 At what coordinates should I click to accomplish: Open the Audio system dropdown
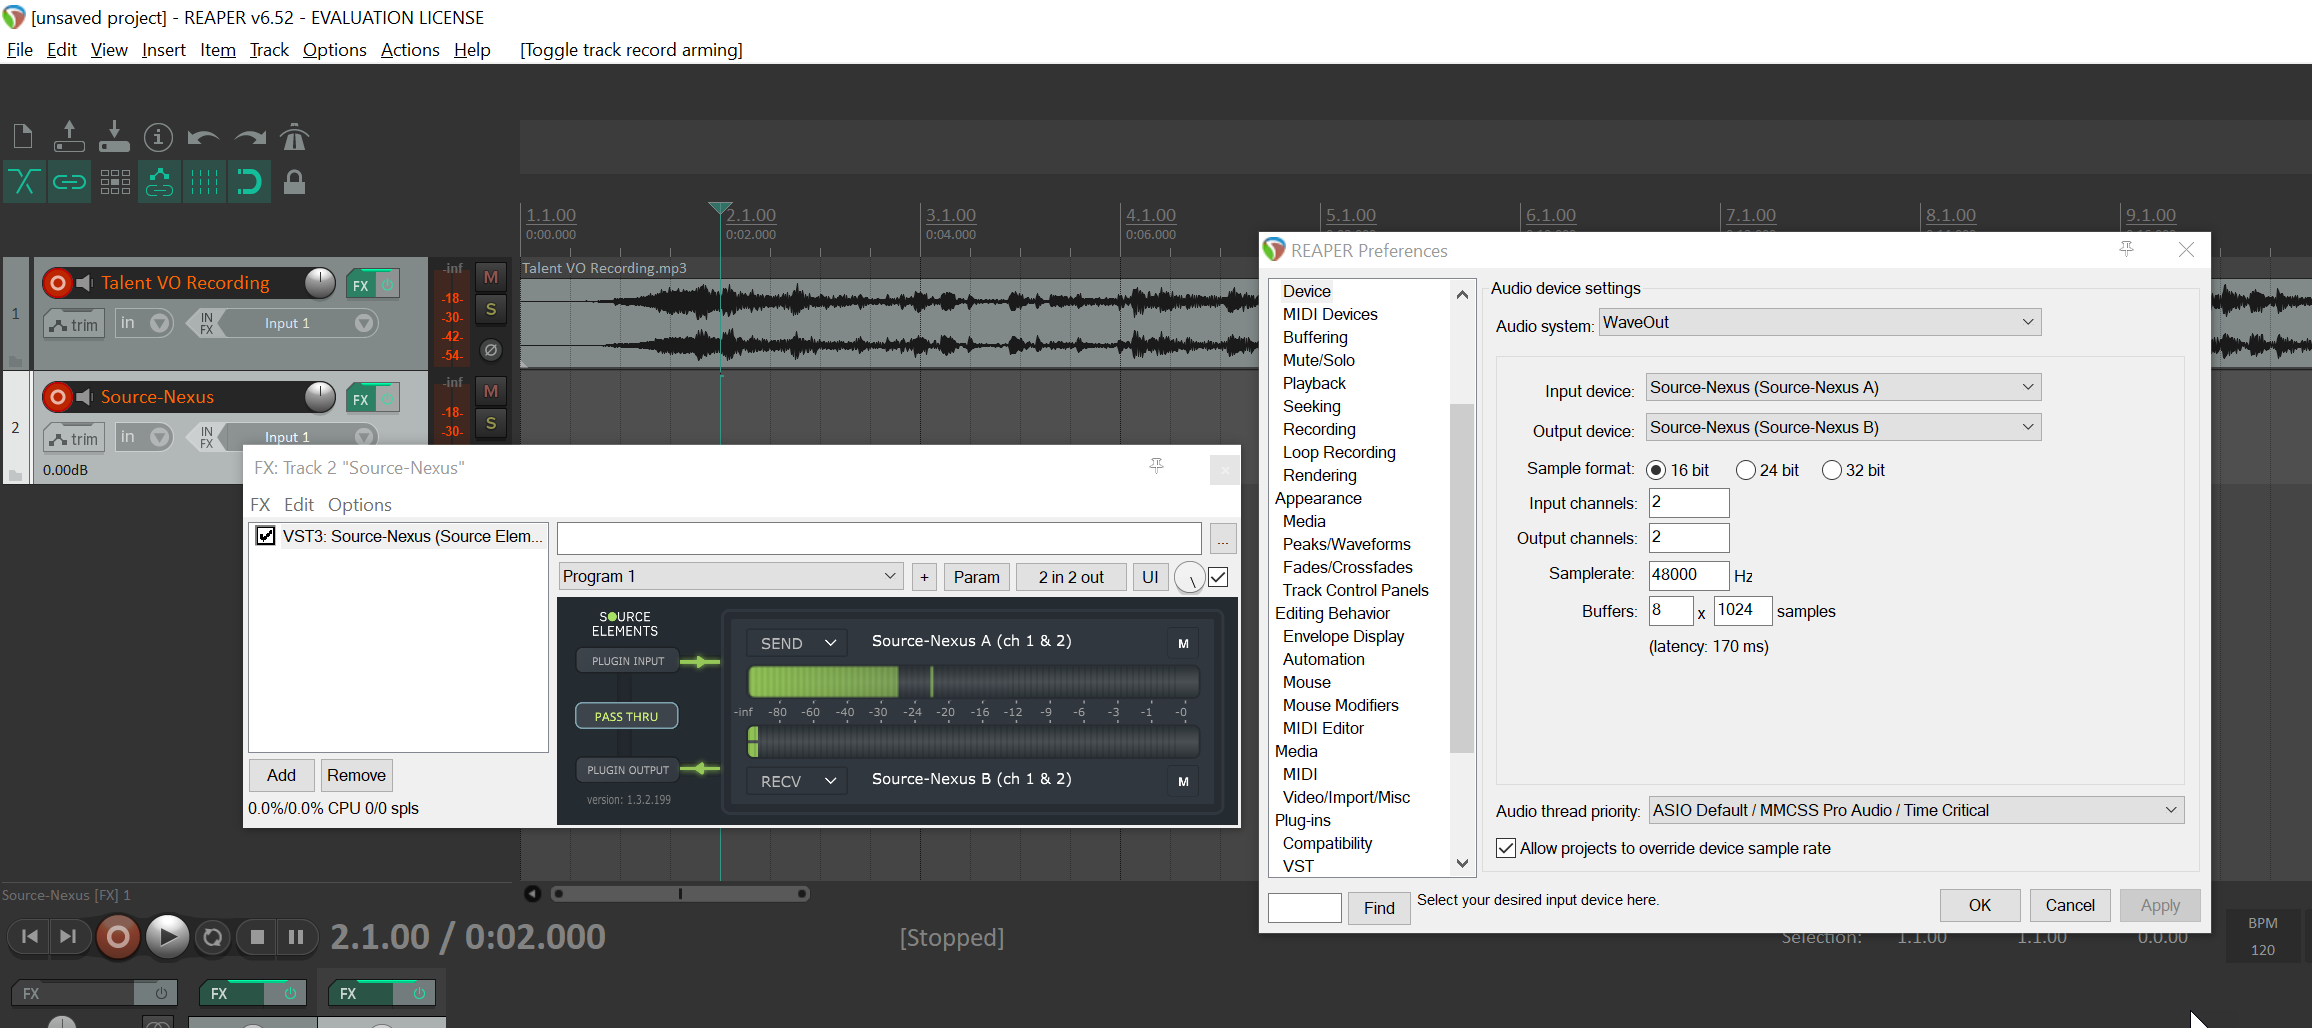(x=1819, y=322)
